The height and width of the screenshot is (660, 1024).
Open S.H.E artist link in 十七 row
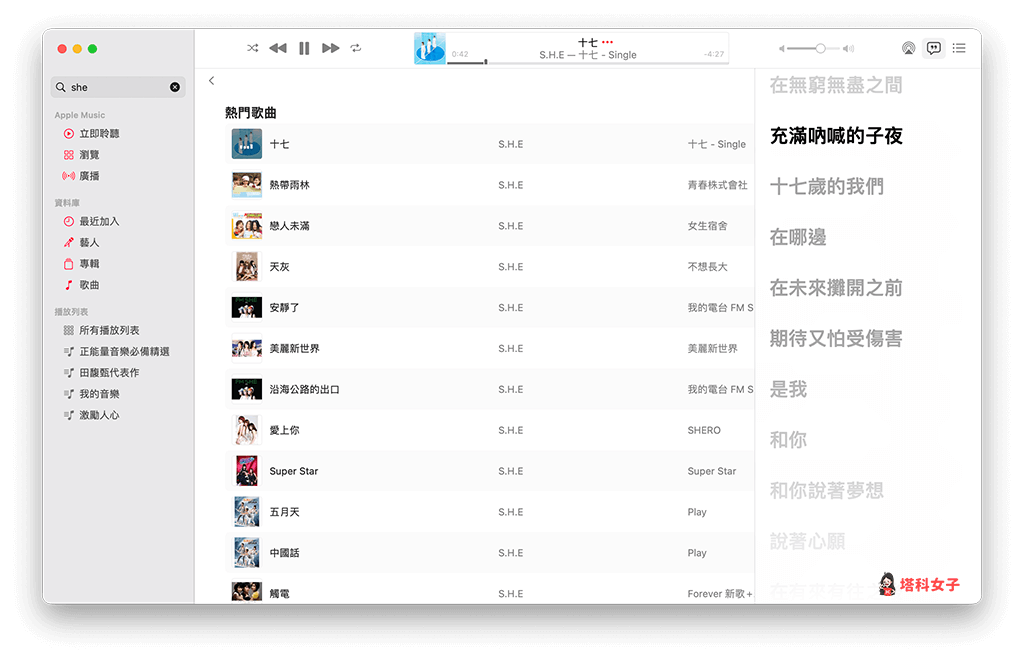[511, 144]
